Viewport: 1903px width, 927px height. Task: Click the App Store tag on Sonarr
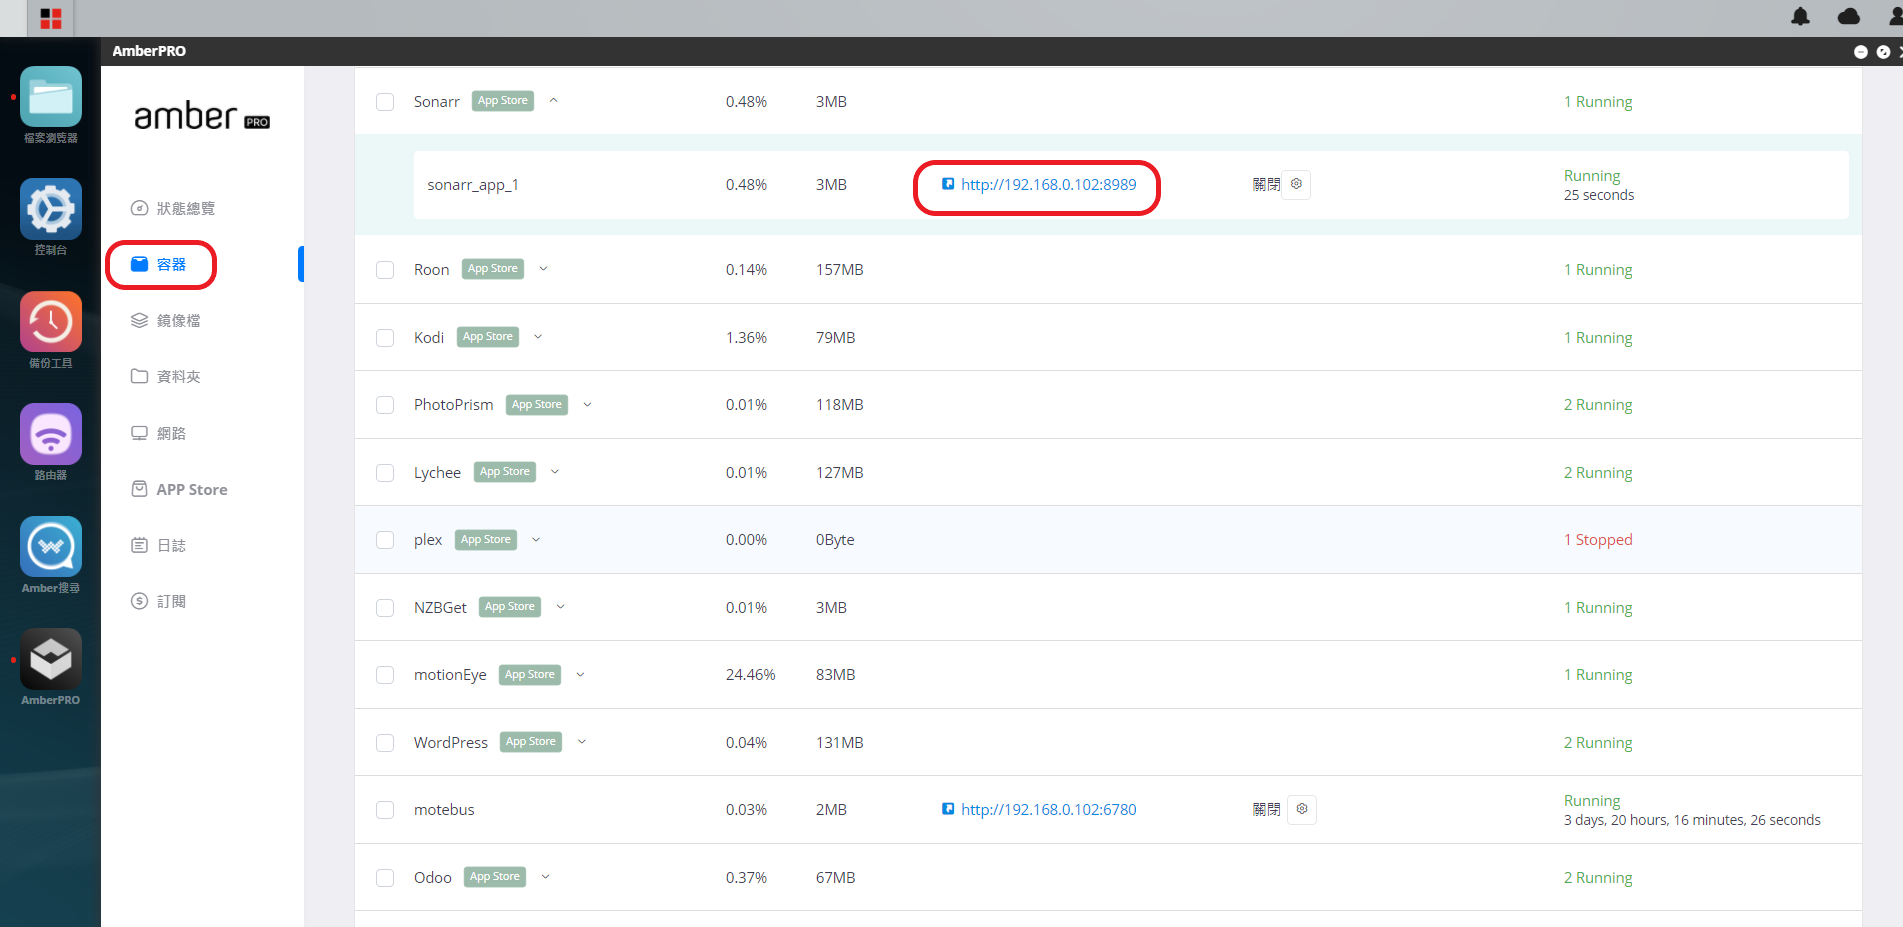[x=503, y=101]
